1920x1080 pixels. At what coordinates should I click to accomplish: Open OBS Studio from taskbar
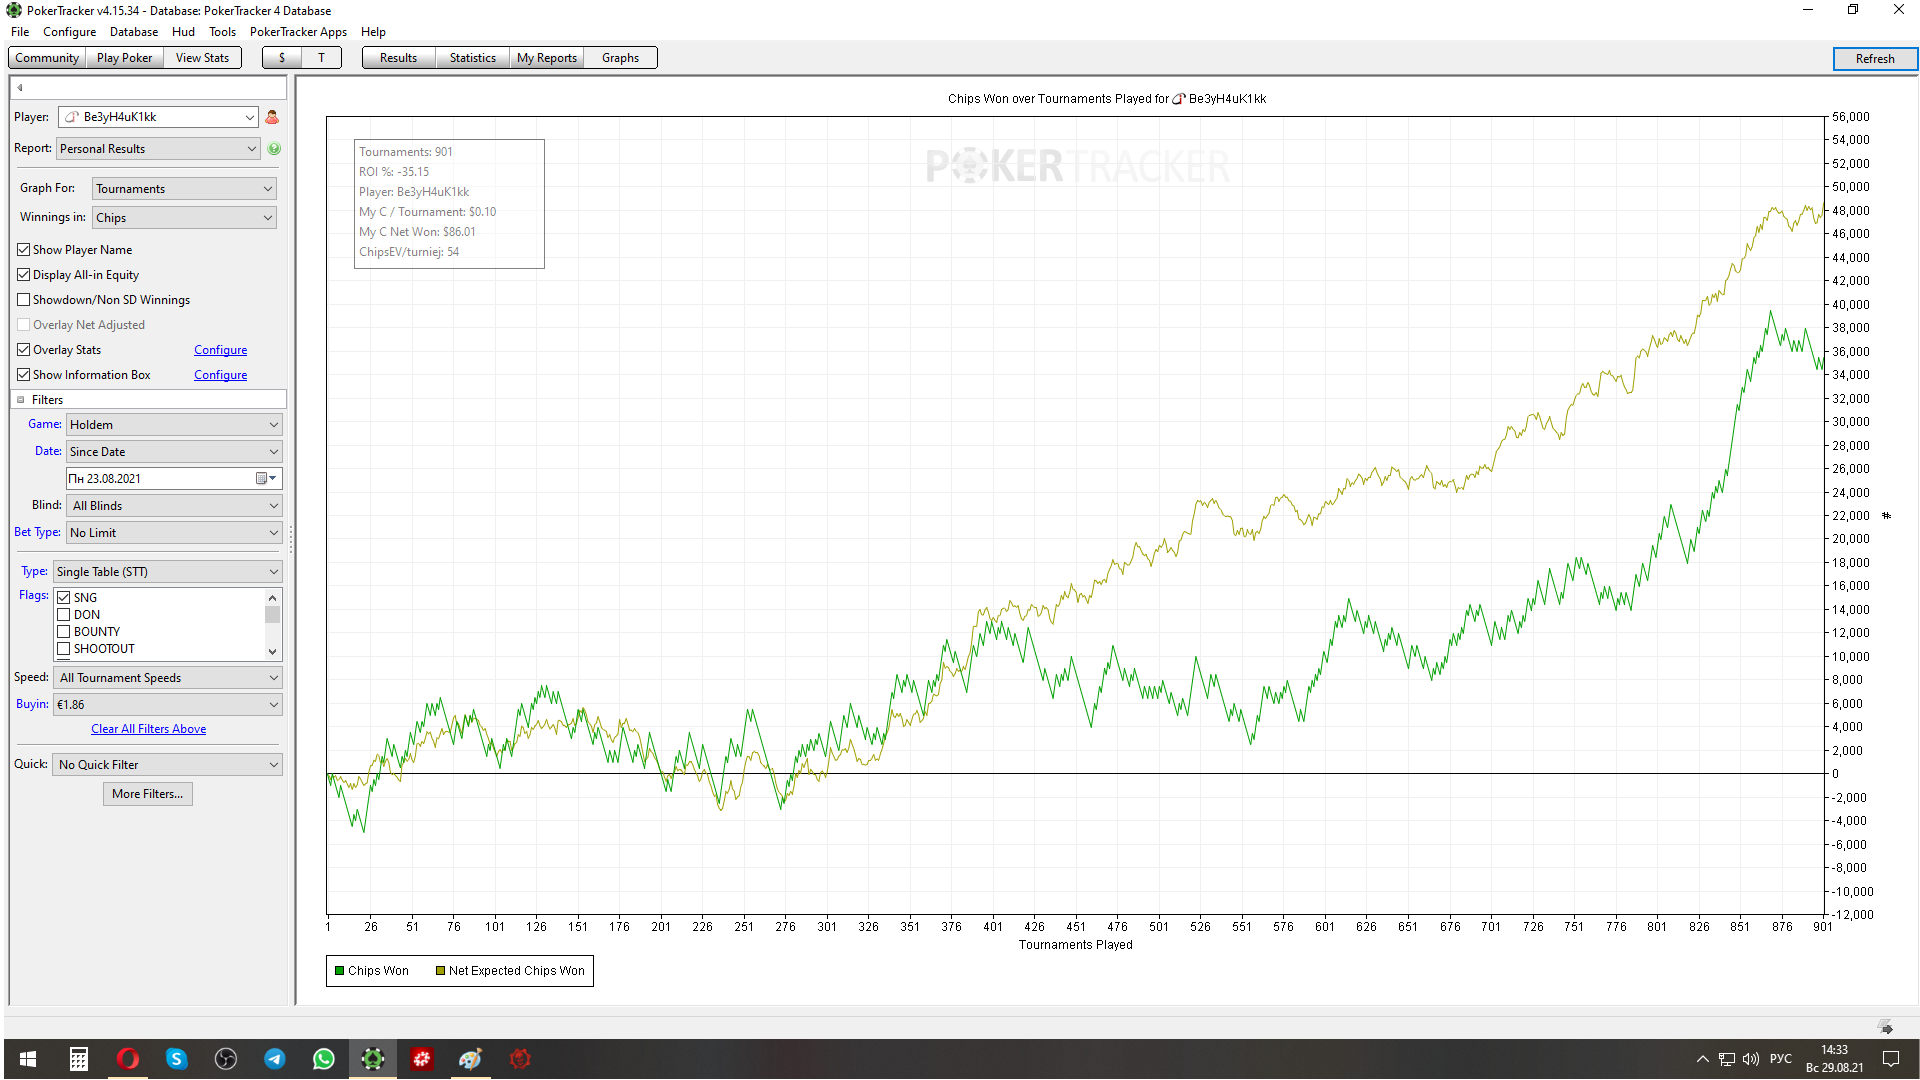point(226,1059)
